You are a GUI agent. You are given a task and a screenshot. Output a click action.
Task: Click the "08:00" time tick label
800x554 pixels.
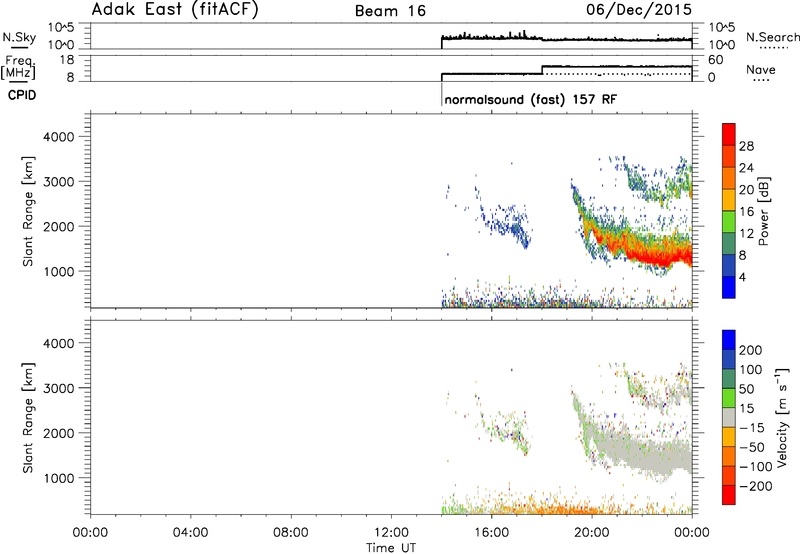[x=291, y=533]
